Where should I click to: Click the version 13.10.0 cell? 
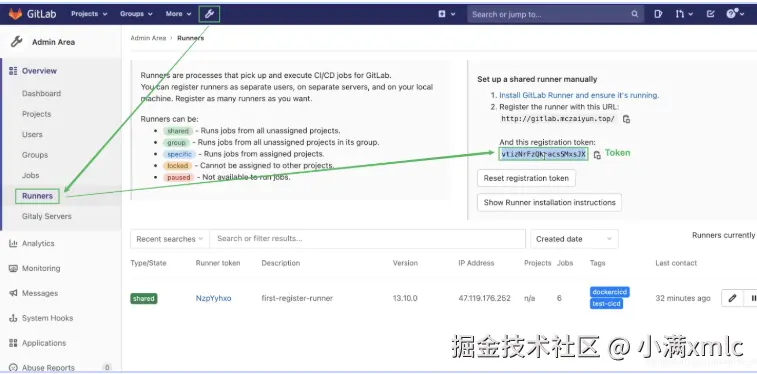pos(405,298)
